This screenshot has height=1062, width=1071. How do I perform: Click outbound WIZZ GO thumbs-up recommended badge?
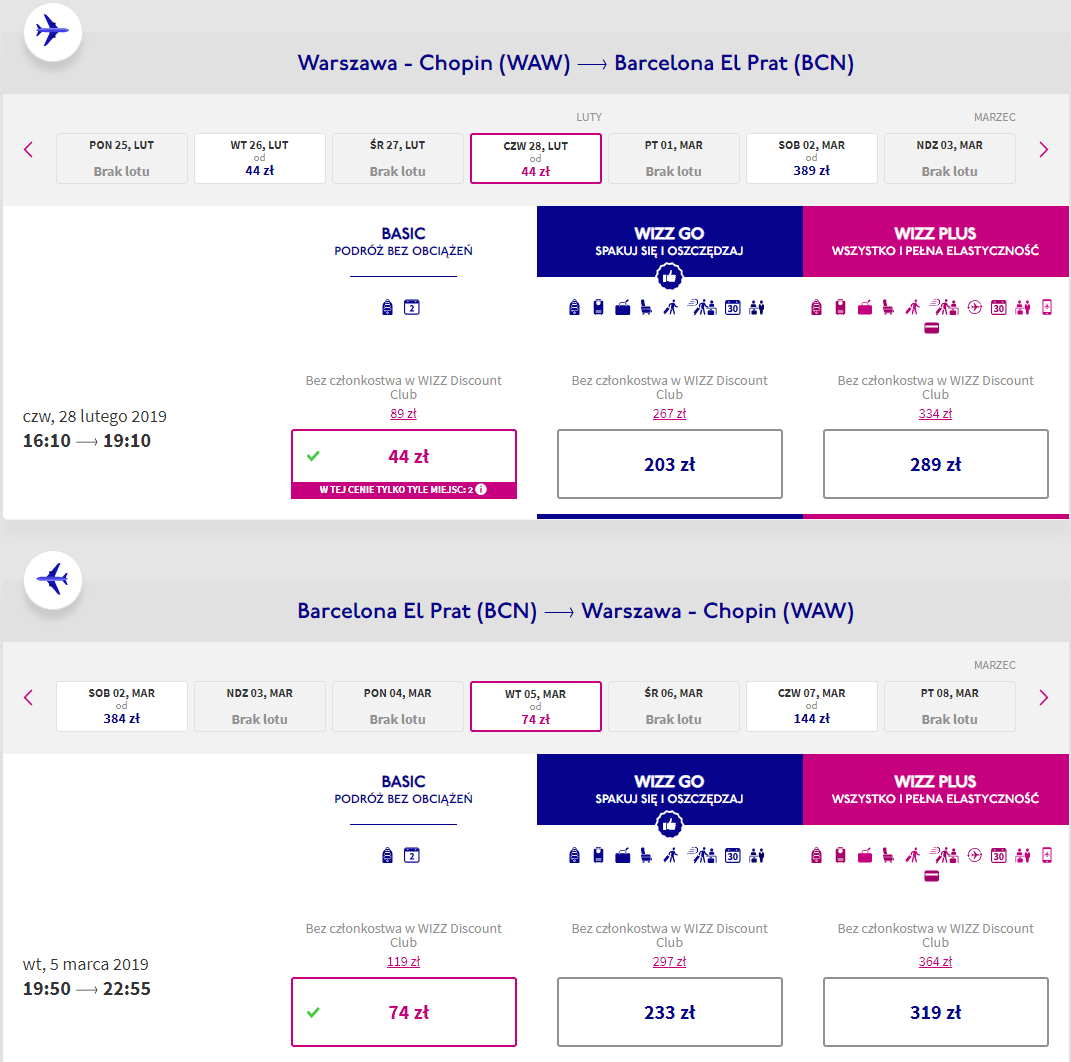tap(669, 277)
